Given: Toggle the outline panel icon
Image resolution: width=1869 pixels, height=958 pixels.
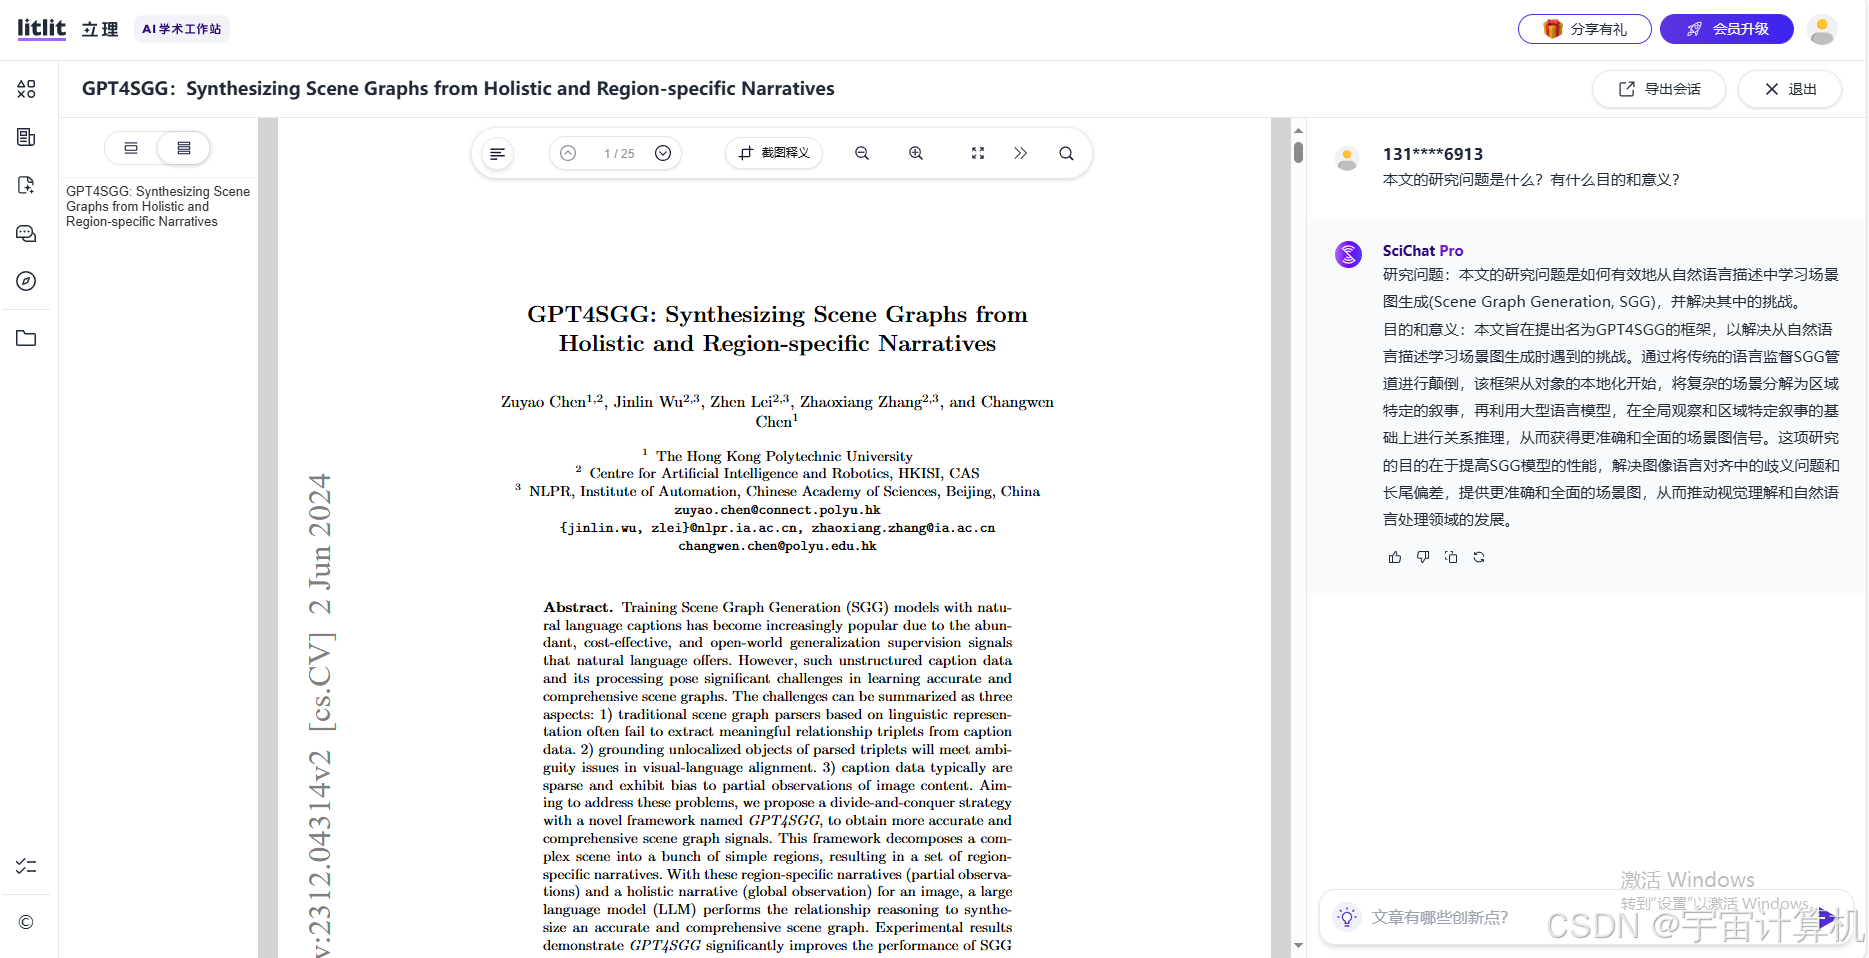Looking at the screenshot, I should (x=497, y=153).
